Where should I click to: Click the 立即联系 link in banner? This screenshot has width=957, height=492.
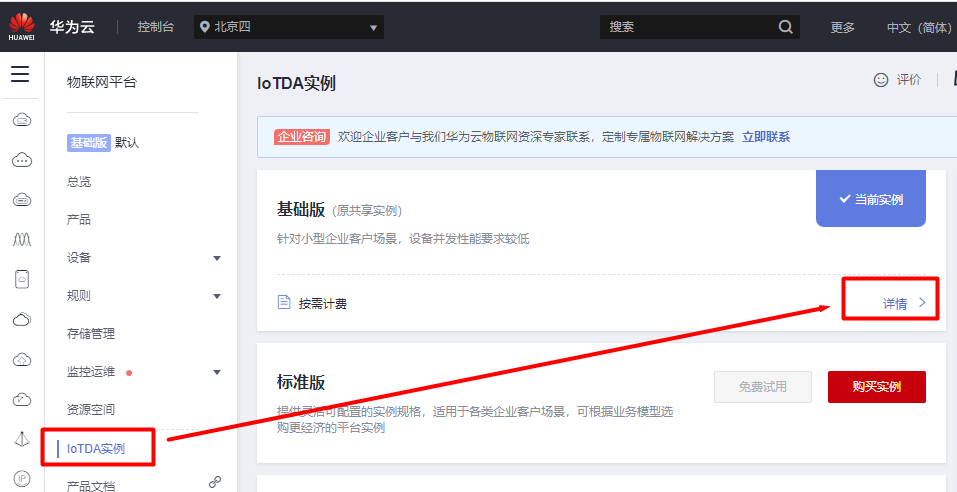click(x=766, y=137)
